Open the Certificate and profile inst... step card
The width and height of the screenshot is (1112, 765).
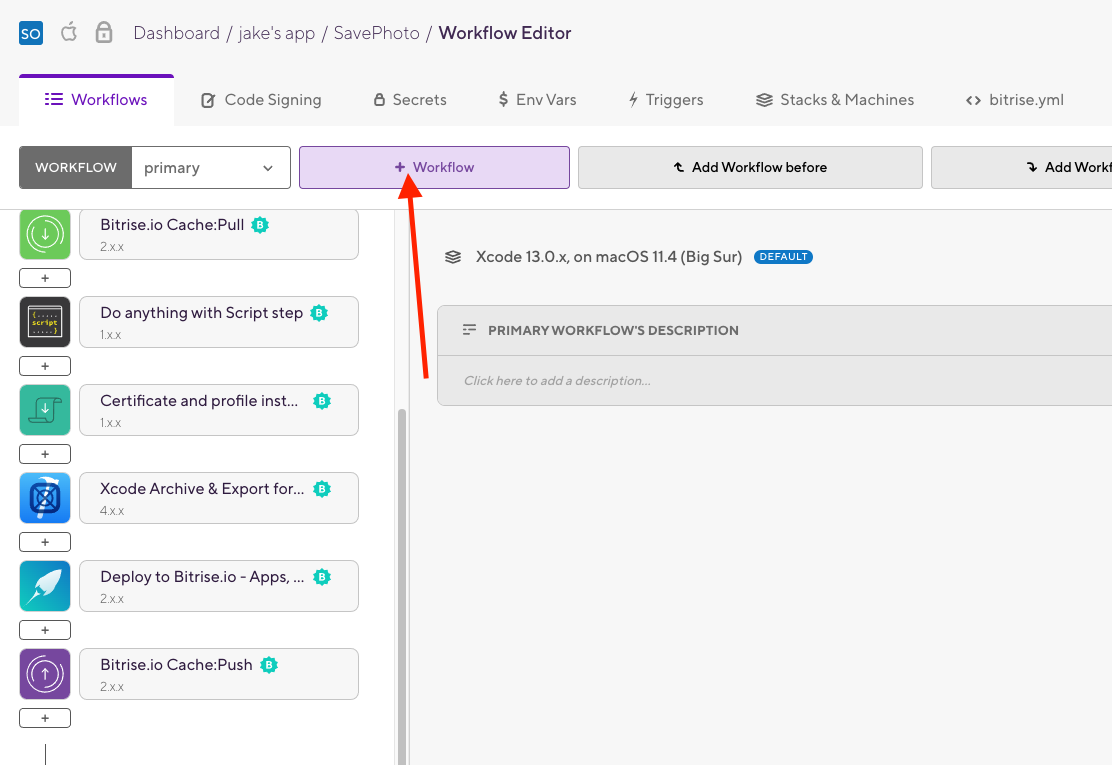219,410
